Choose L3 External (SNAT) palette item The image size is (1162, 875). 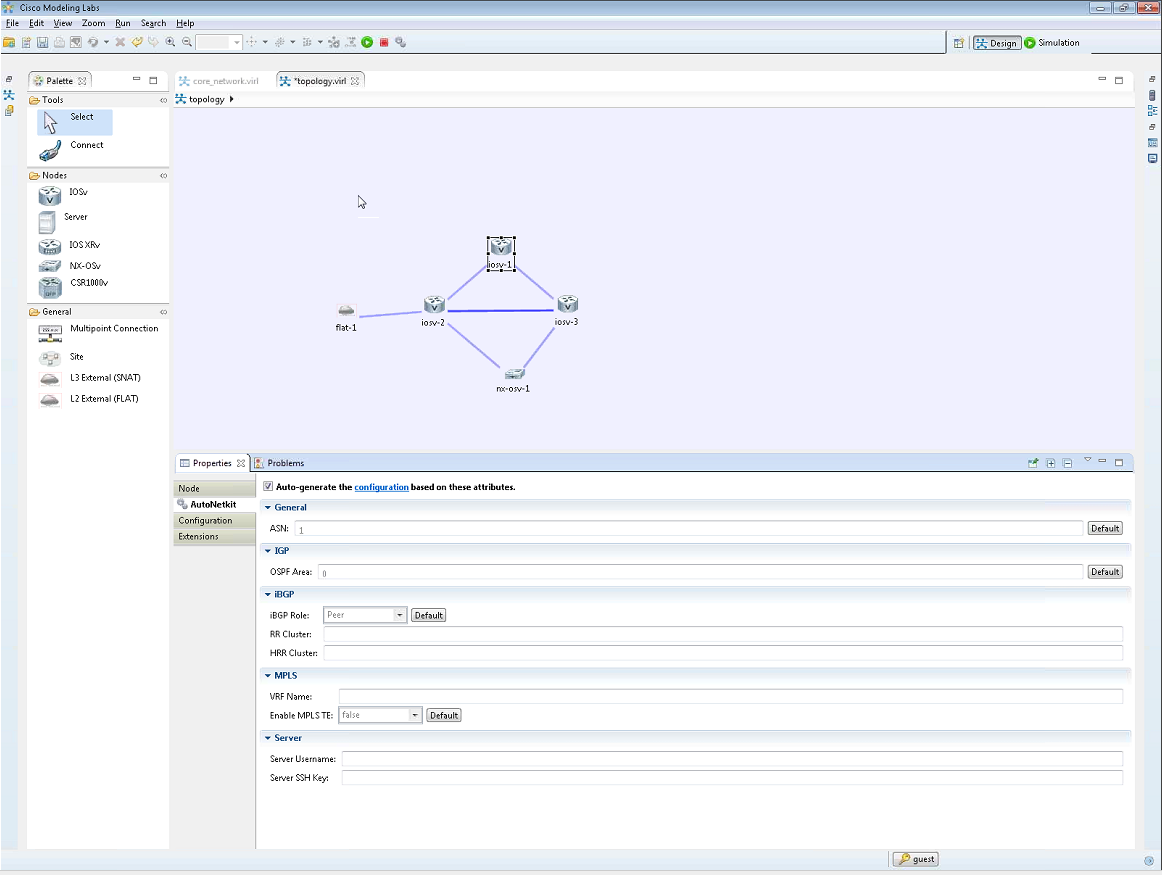(90, 379)
